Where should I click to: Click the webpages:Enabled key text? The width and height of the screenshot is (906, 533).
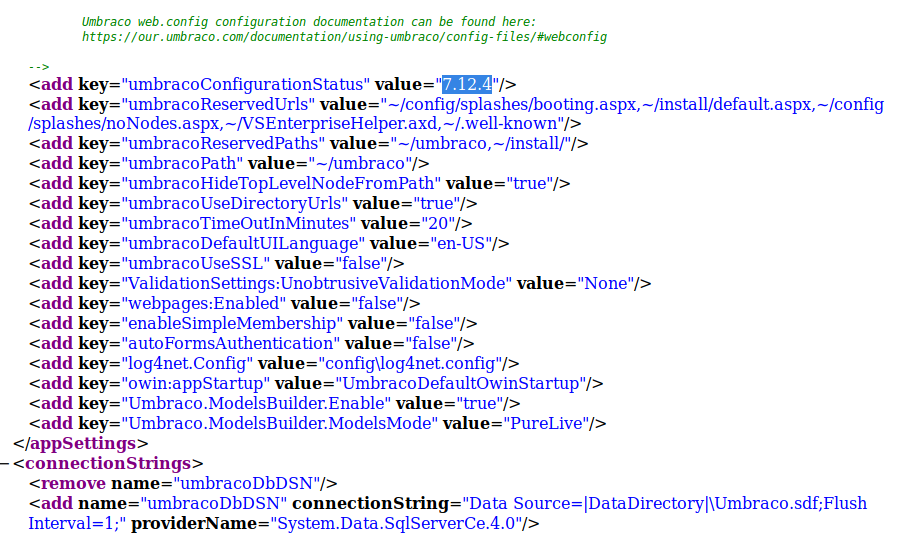click(x=203, y=304)
